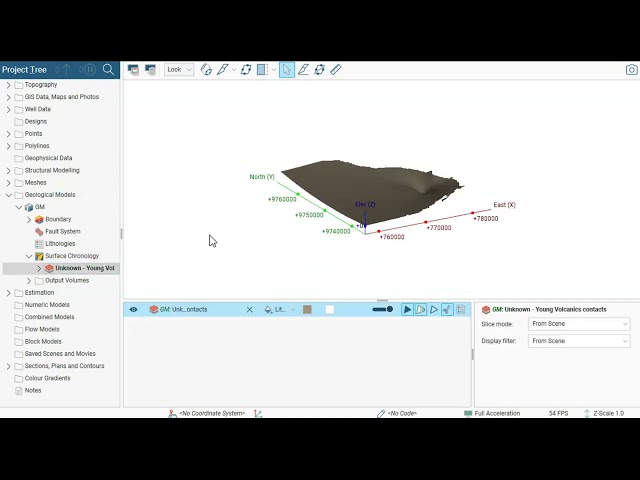Screen dimensions: 640x480
Task: Open the Slice mode dropdown
Action: [579, 324]
